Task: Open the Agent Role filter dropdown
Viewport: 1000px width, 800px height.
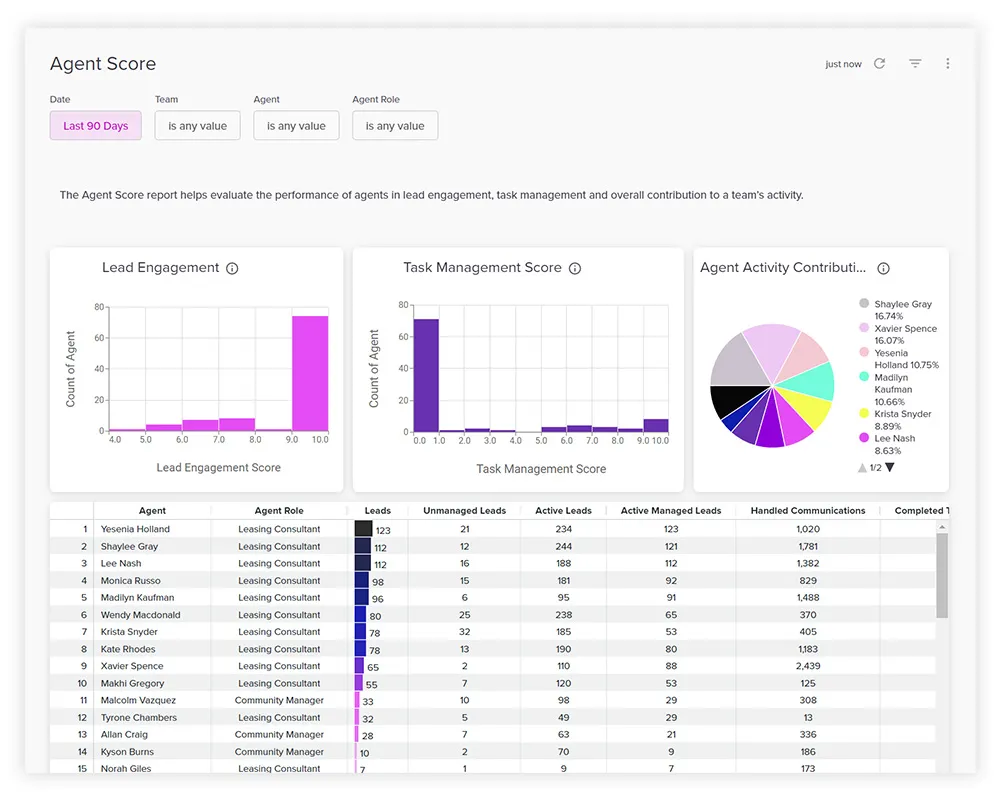Action: [x=395, y=126]
